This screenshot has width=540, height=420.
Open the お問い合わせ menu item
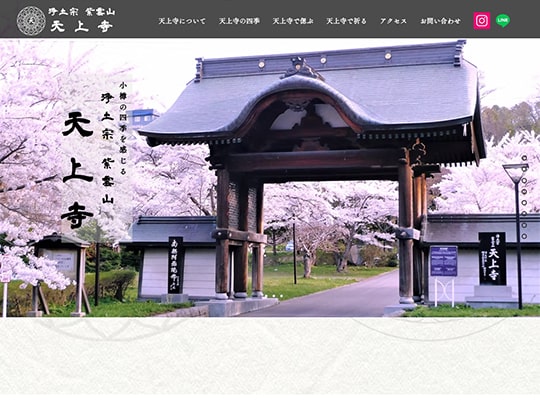440,21
